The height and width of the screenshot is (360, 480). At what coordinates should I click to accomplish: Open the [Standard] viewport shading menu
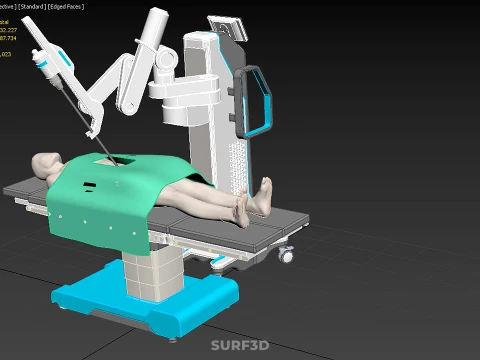(32, 7)
